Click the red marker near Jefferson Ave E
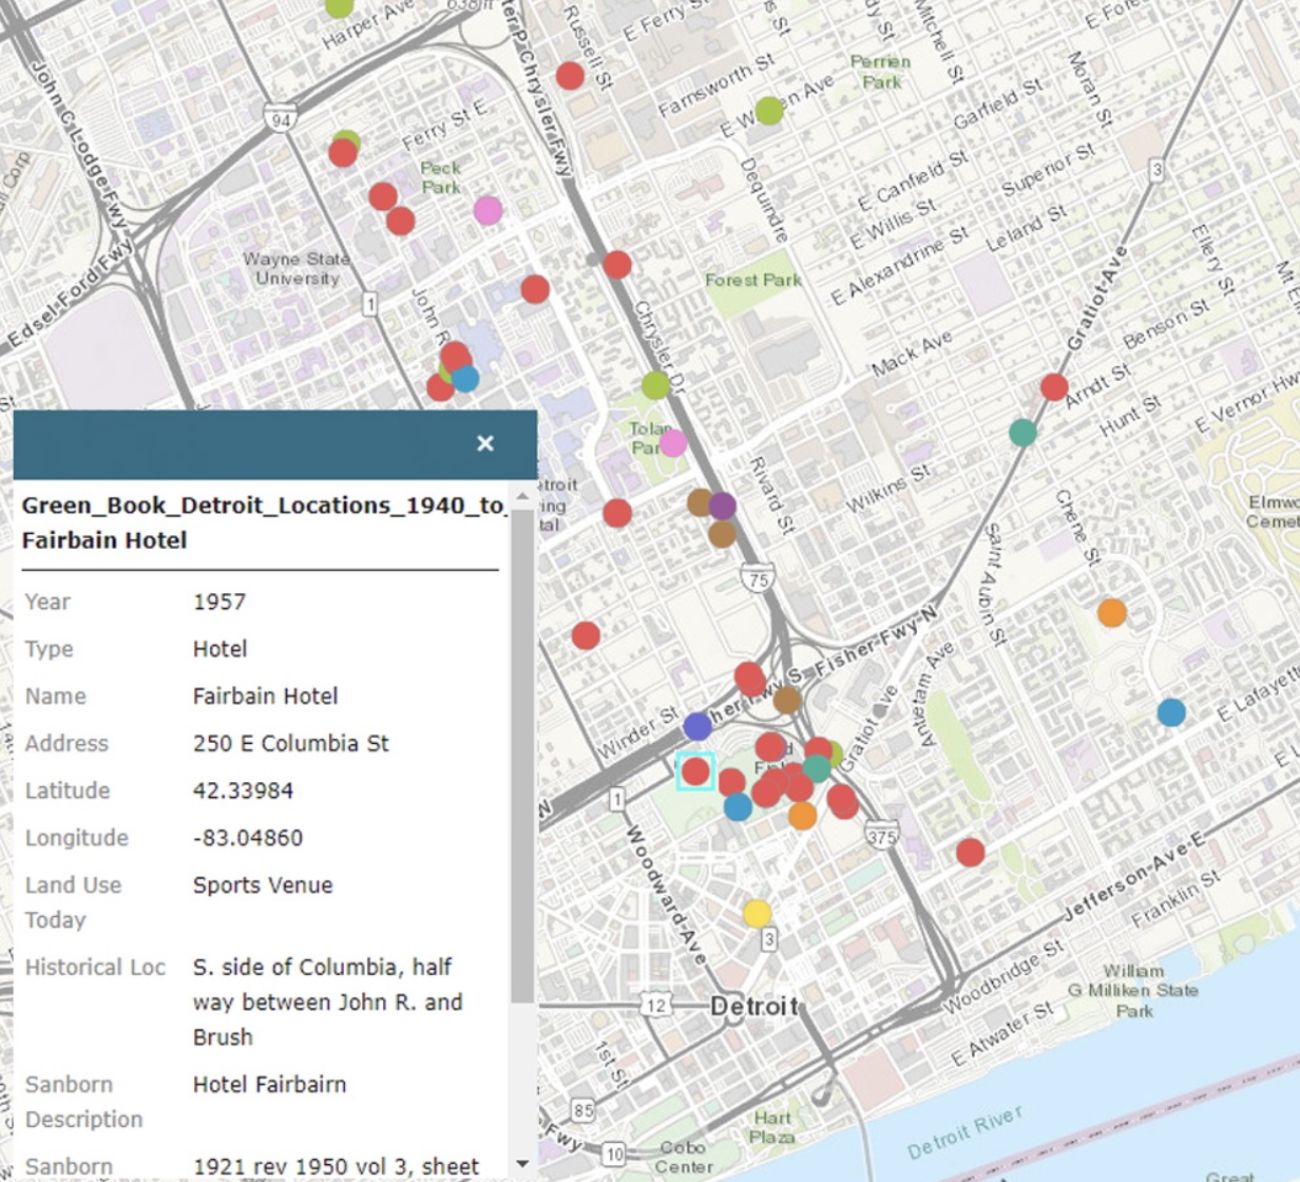The width and height of the screenshot is (1300, 1182). (x=970, y=852)
